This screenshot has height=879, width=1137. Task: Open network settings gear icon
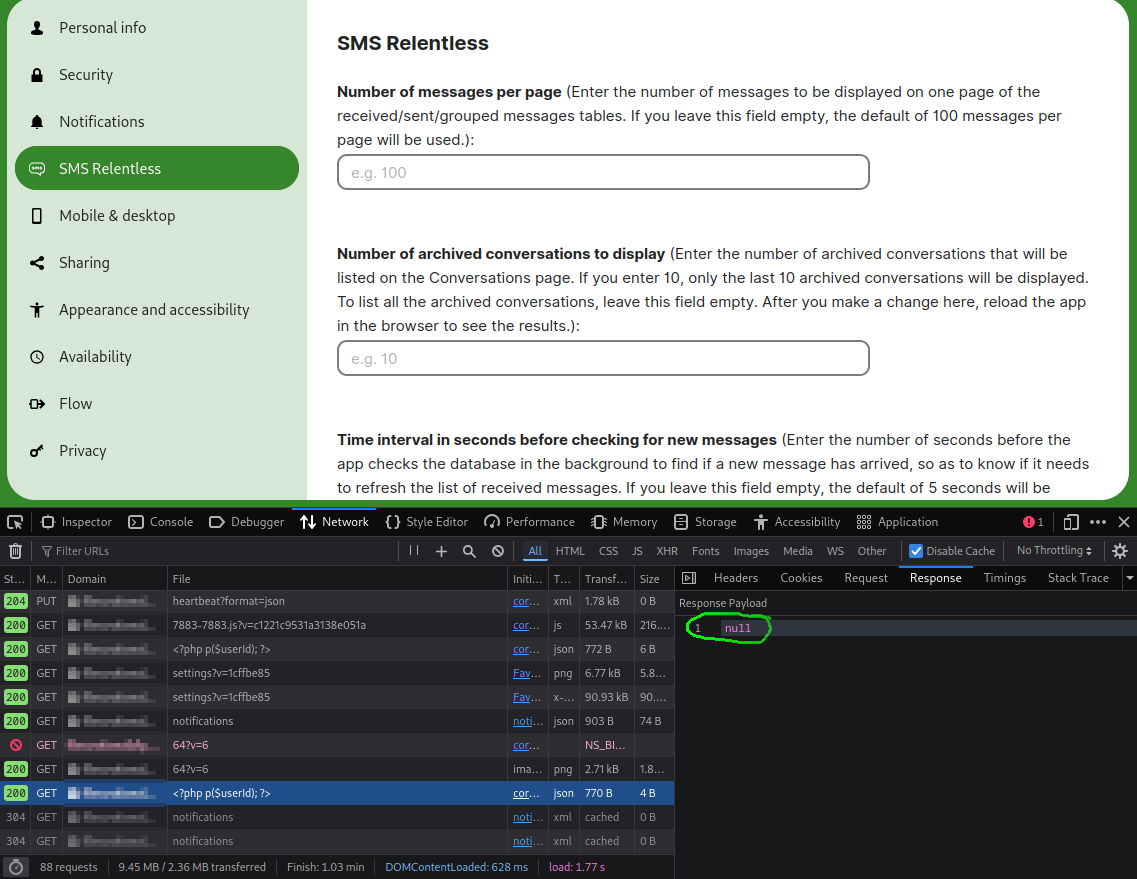coord(1120,551)
